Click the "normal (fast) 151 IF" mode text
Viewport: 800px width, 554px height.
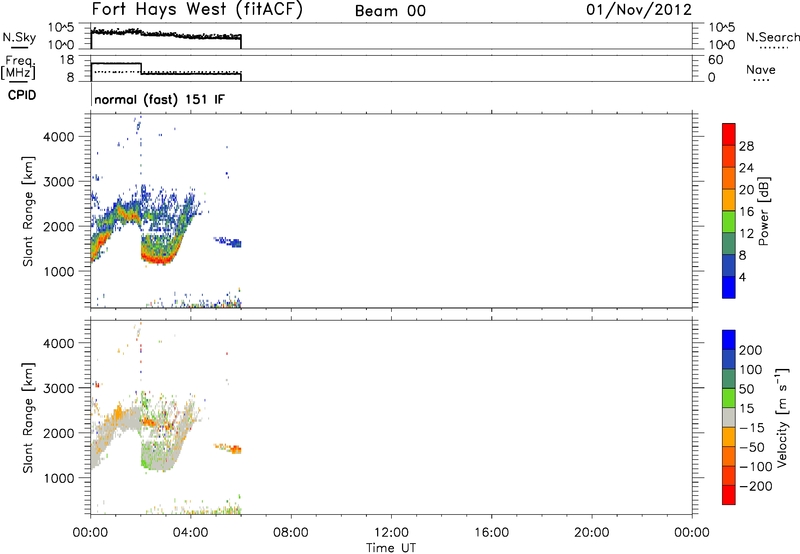coord(159,99)
